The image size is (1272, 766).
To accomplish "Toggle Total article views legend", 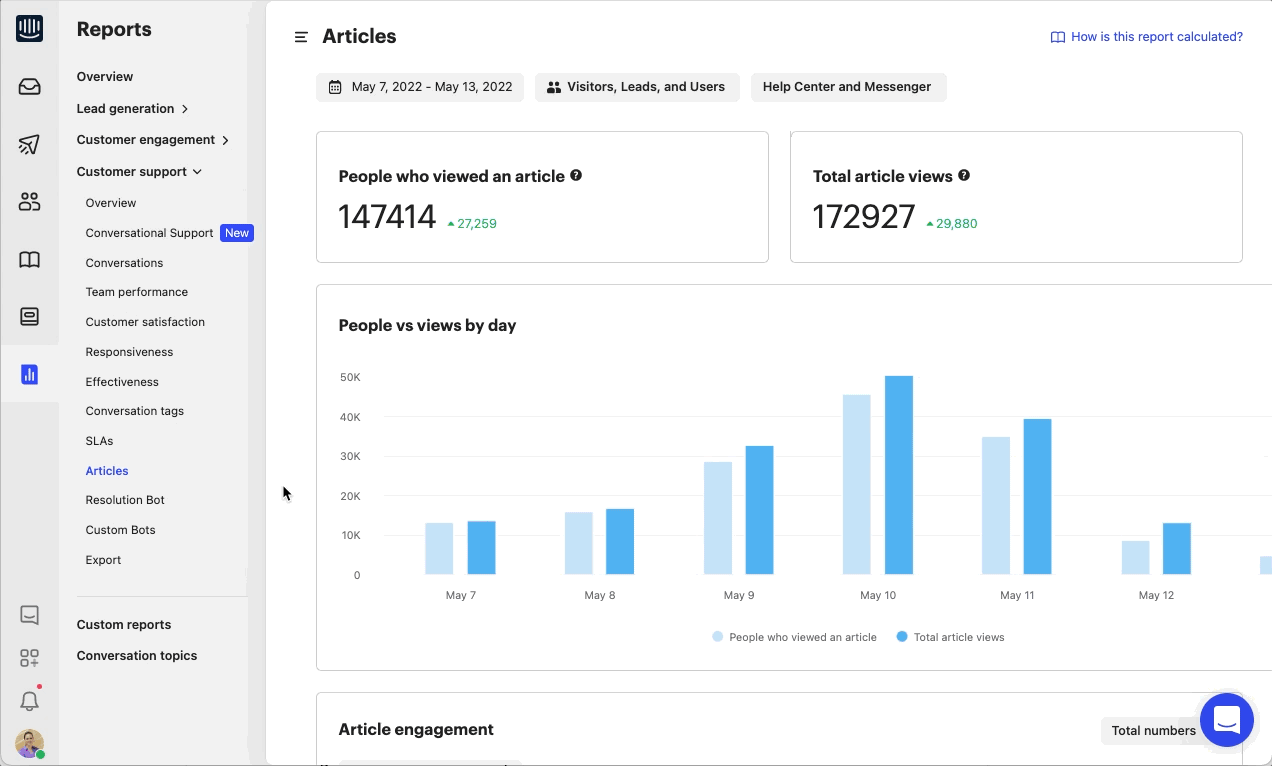I will [951, 637].
